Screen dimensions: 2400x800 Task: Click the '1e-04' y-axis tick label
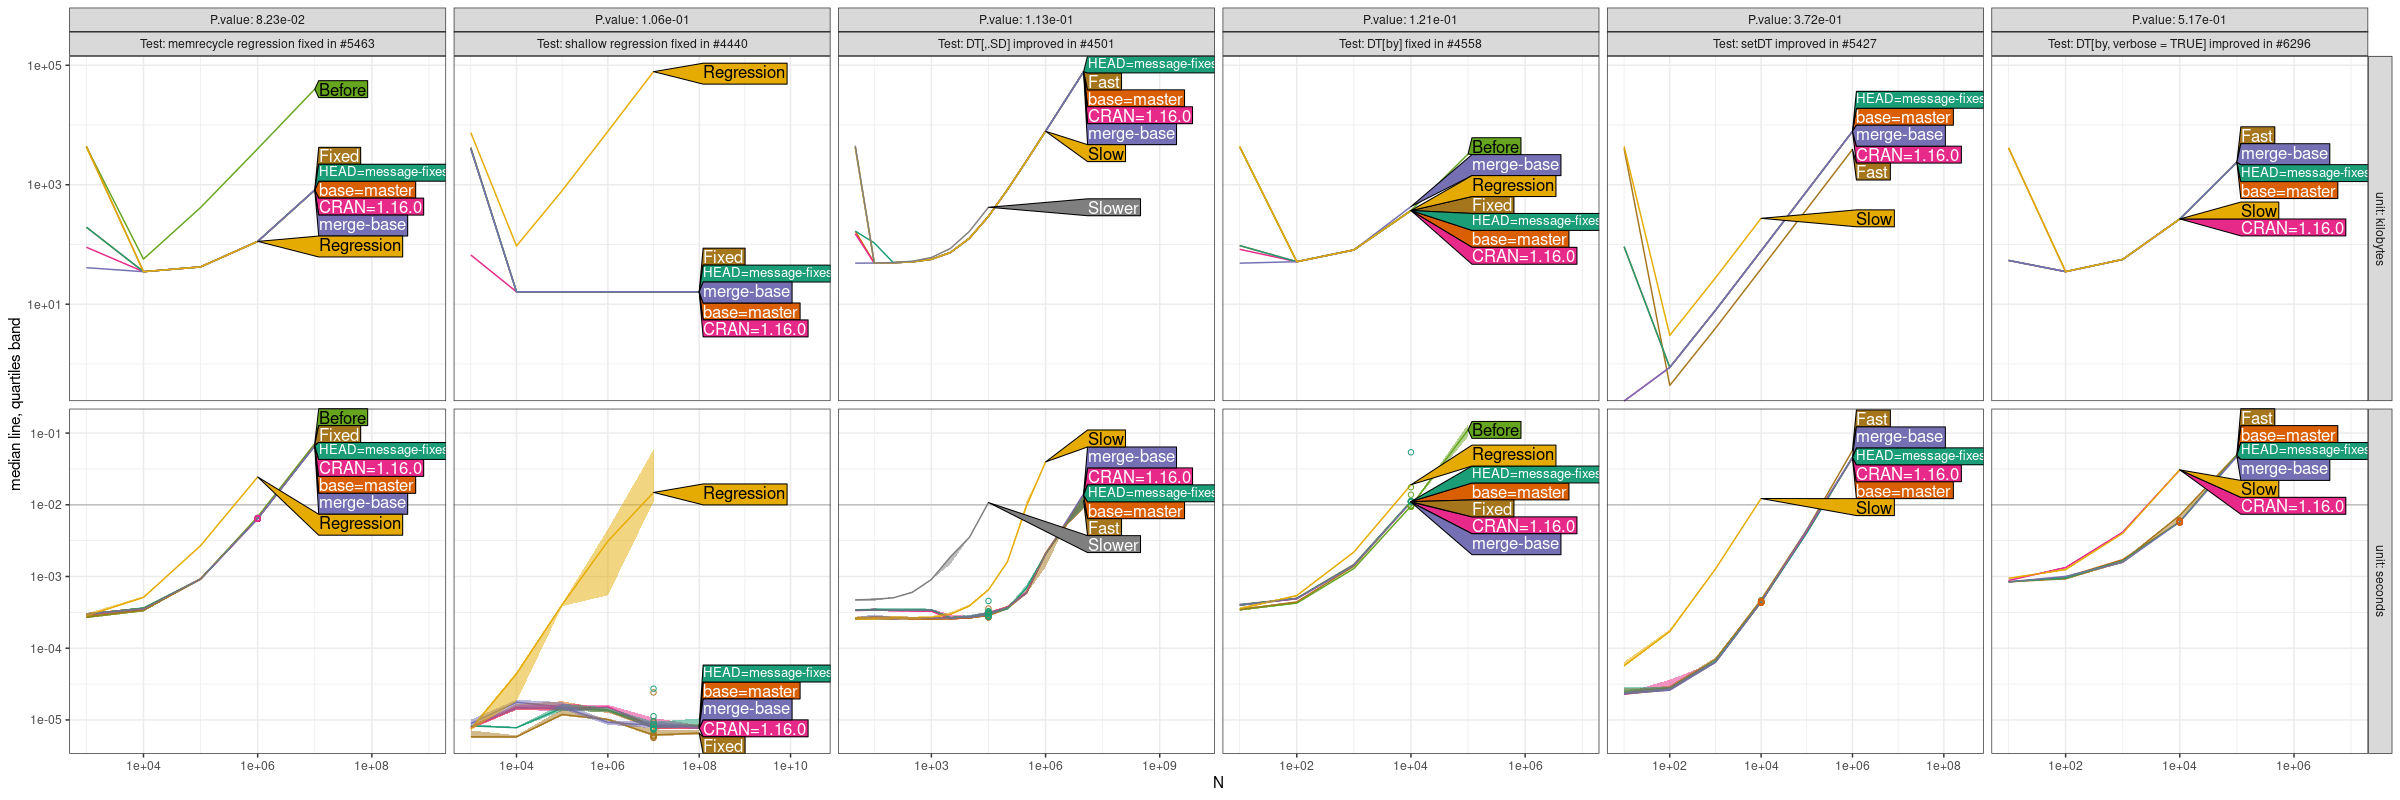45,649
